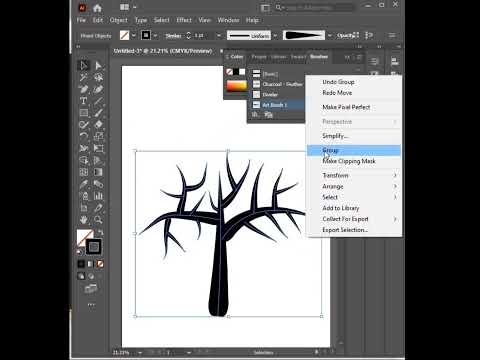Click the Fill swatch in toolbox
480x360 pixels.
(x=83, y=237)
